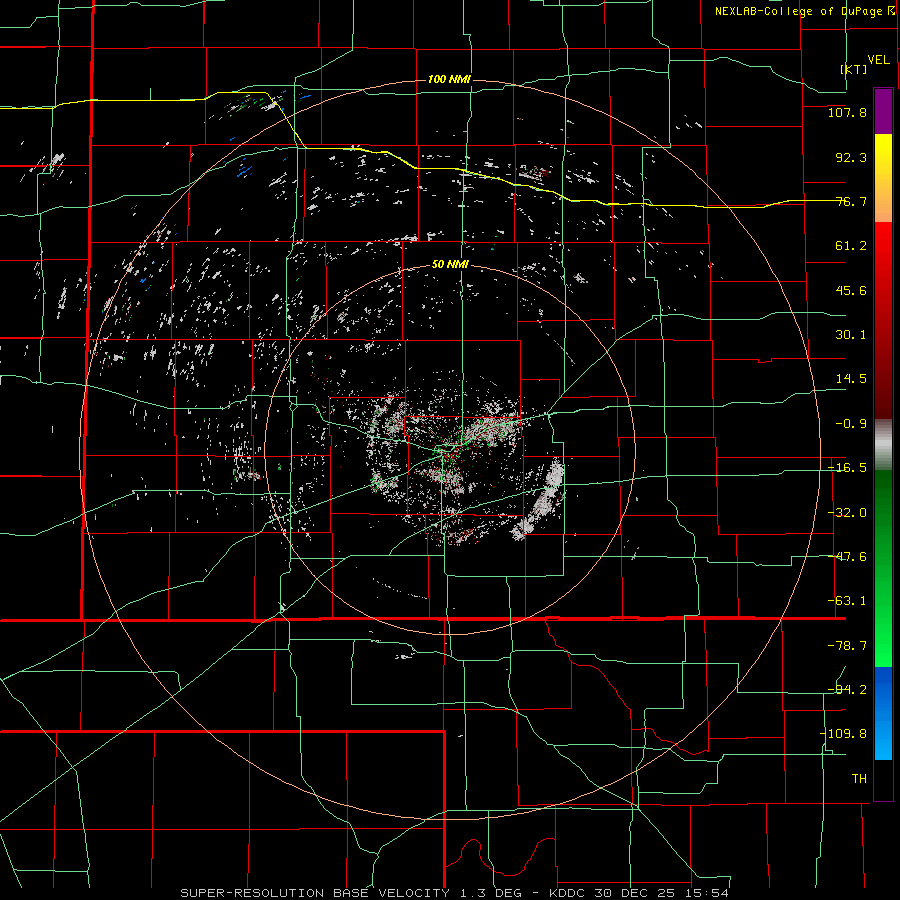The height and width of the screenshot is (900, 900).
Task: Click the 61.2 velocity scale value
Action: [x=851, y=246]
